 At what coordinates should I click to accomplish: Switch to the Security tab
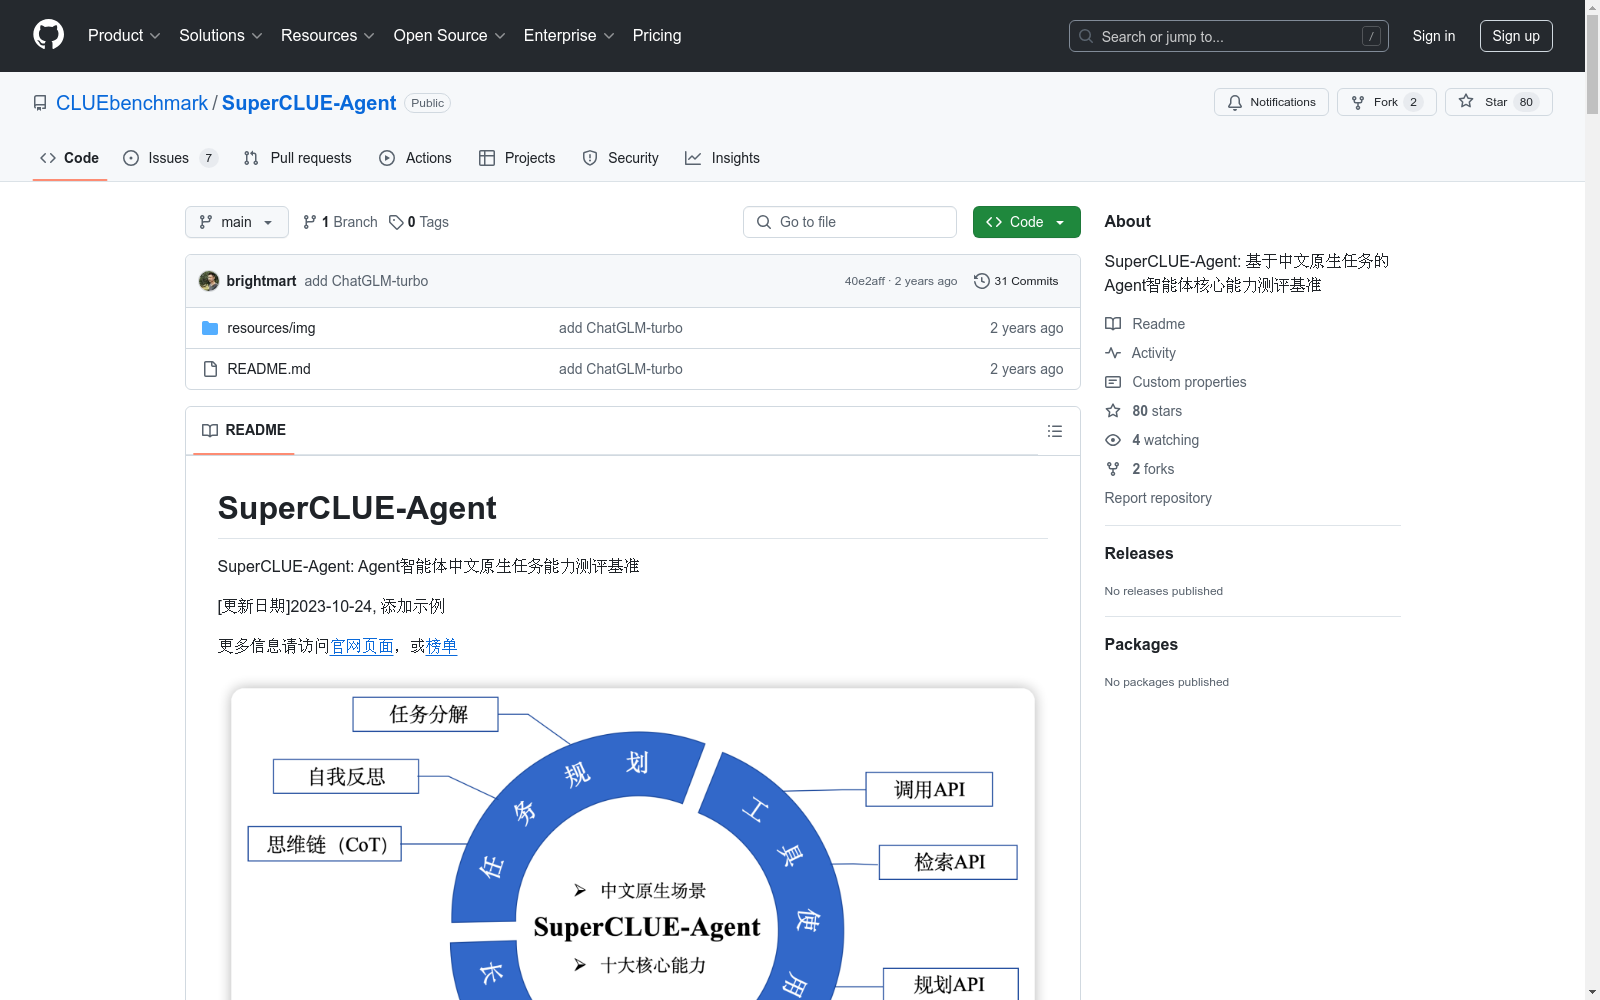(621, 158)
